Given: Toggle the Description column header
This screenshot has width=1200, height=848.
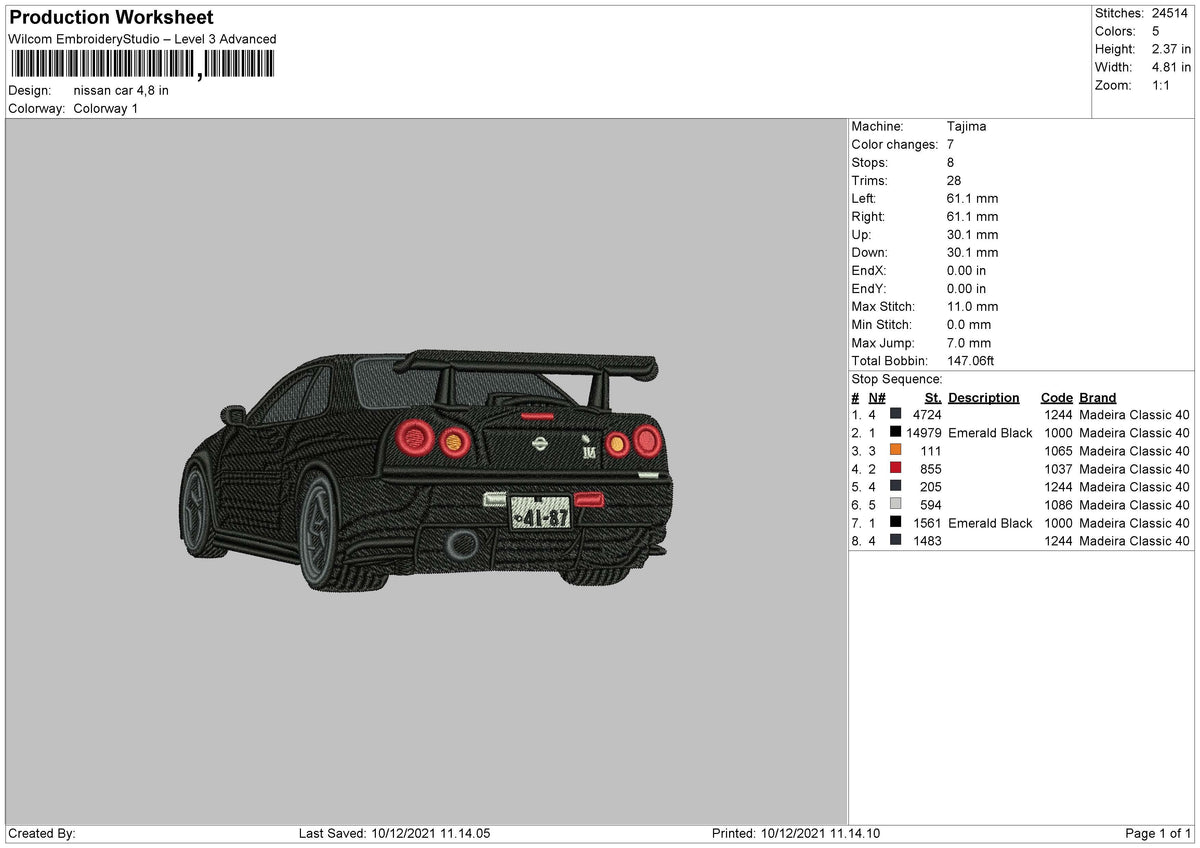Looking at the screenshot, I should 983,397.
